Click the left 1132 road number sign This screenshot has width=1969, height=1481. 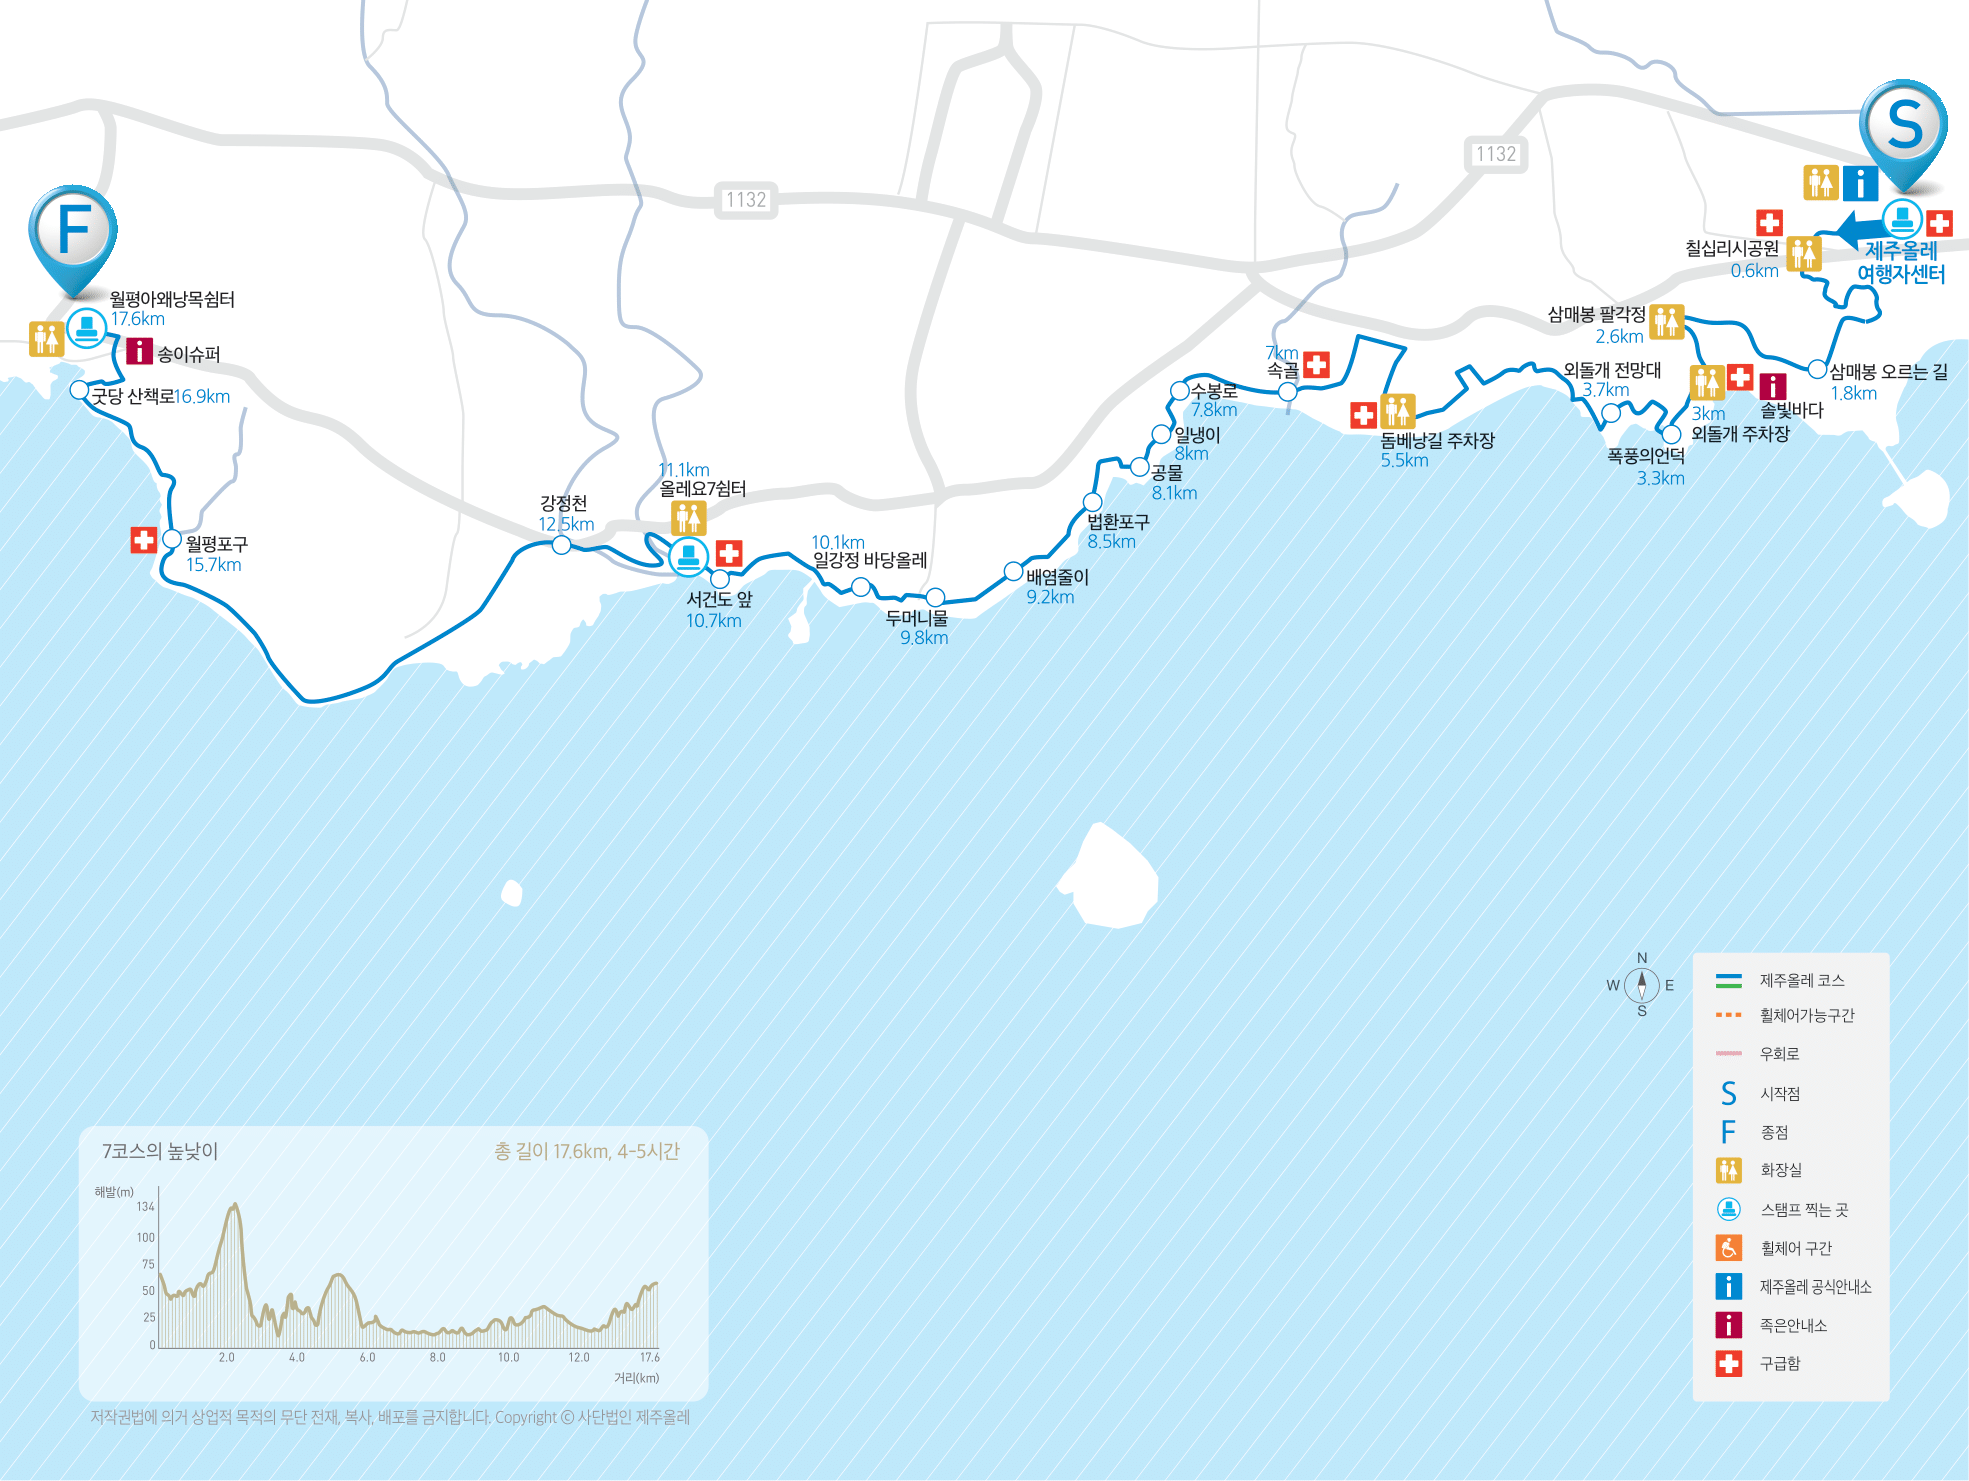tap(746, 200)
